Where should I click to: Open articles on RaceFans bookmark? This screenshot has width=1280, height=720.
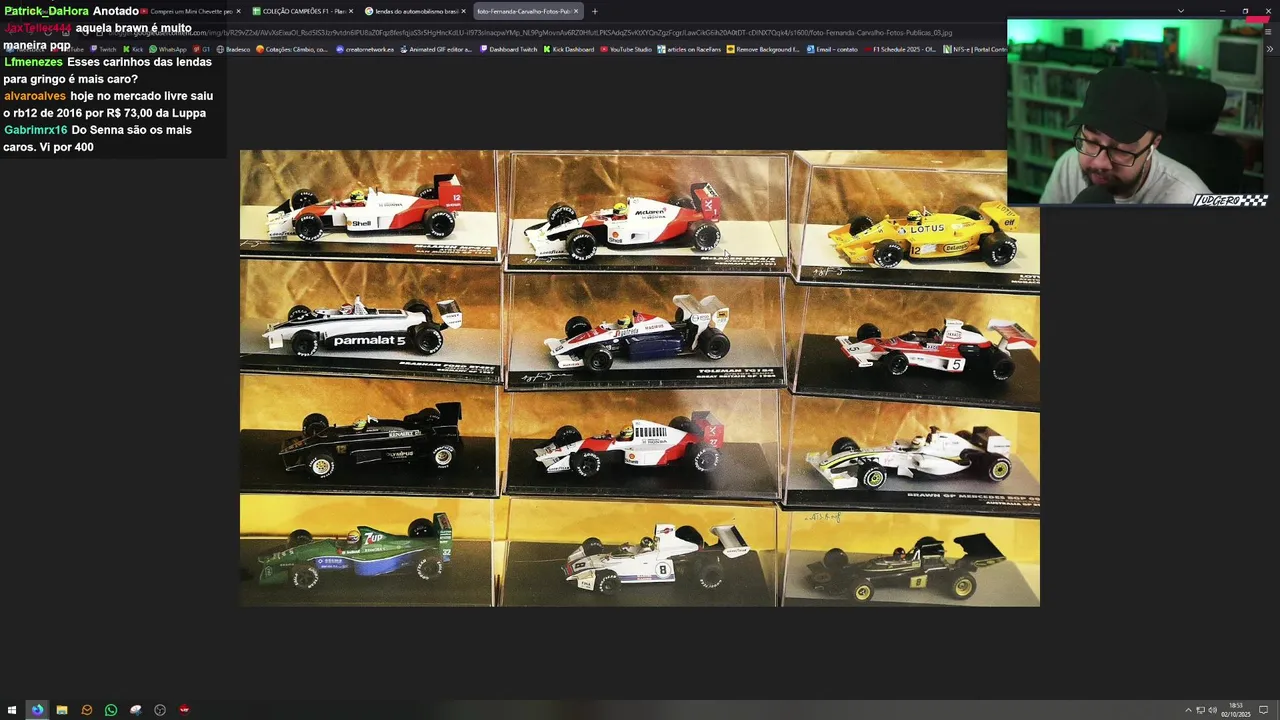(689, 49)
